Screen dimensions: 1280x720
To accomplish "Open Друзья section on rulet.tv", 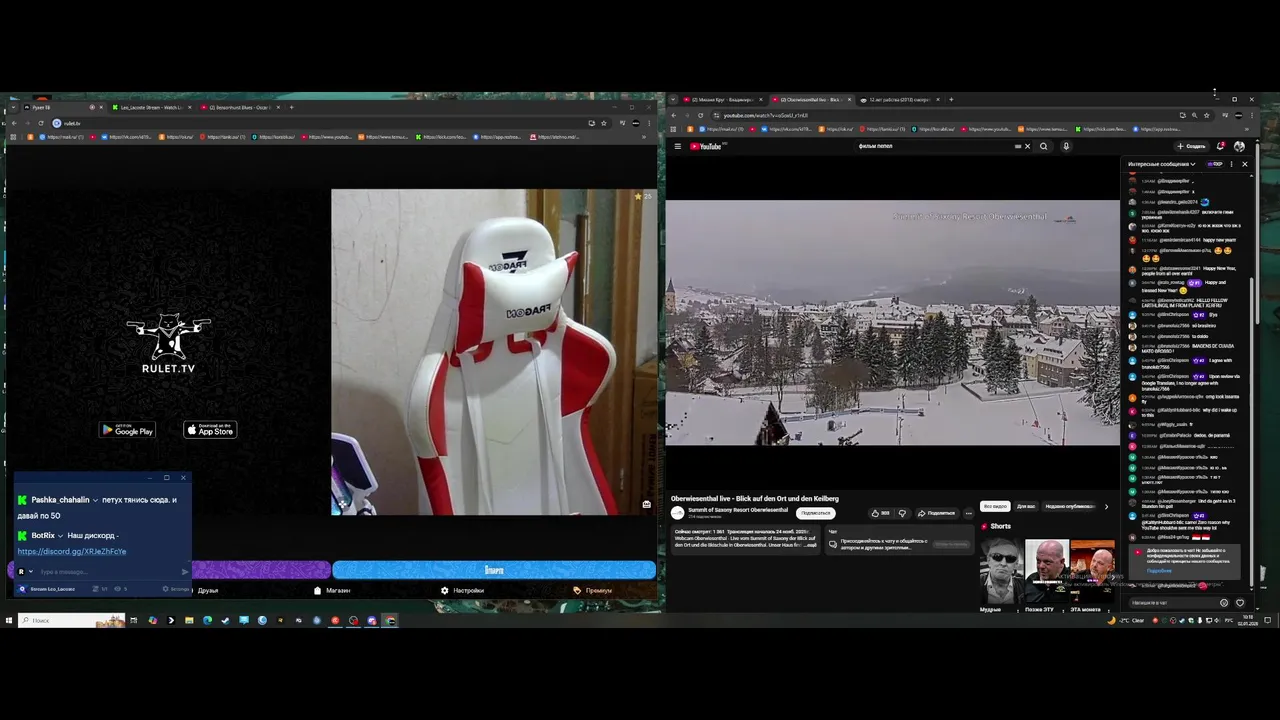I will pos(207,591).
